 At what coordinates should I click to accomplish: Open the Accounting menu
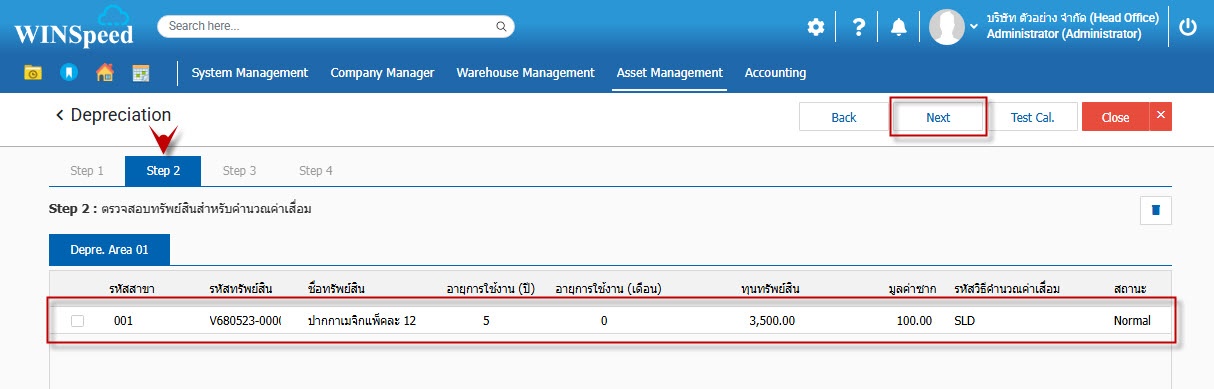coord(775,73)
